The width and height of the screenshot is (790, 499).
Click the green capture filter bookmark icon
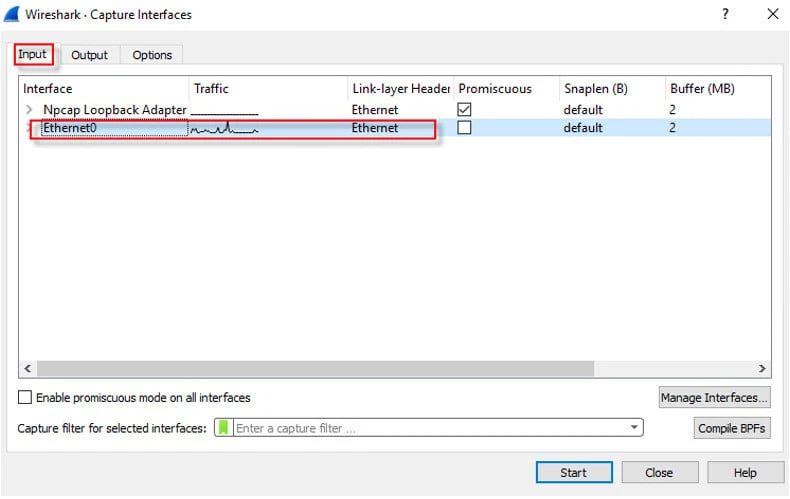pos(224,428)
